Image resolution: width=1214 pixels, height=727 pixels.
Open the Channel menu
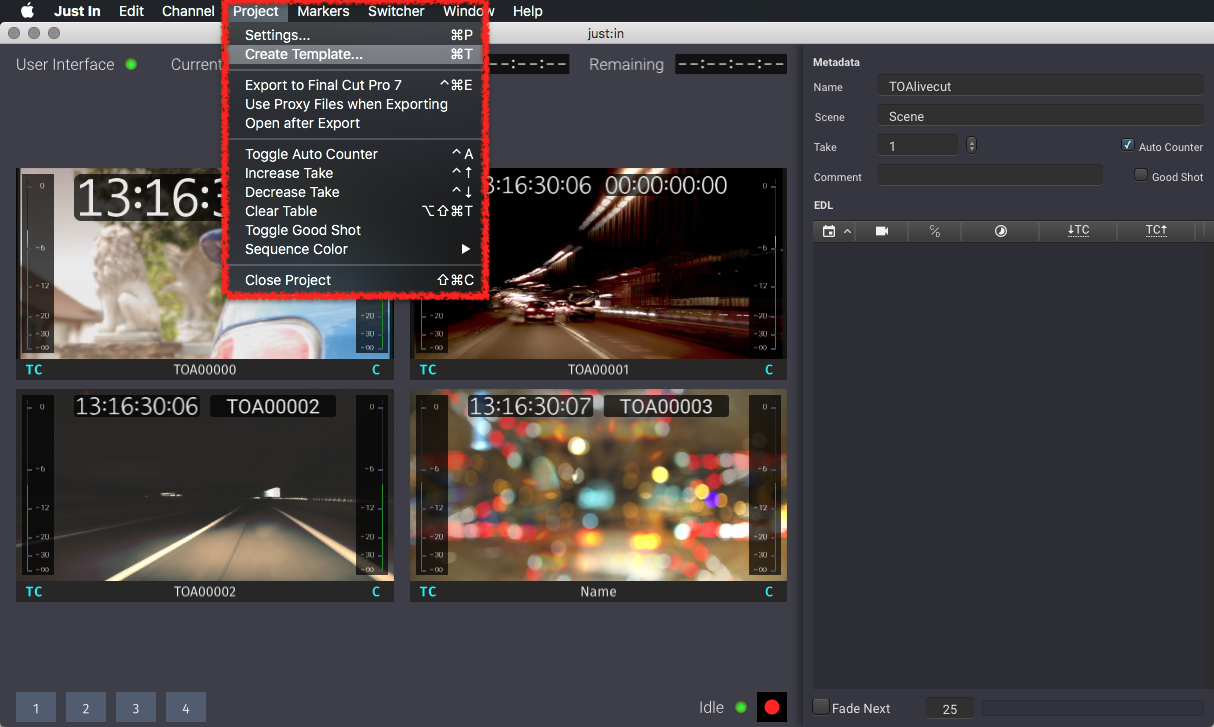click(188, 11)
